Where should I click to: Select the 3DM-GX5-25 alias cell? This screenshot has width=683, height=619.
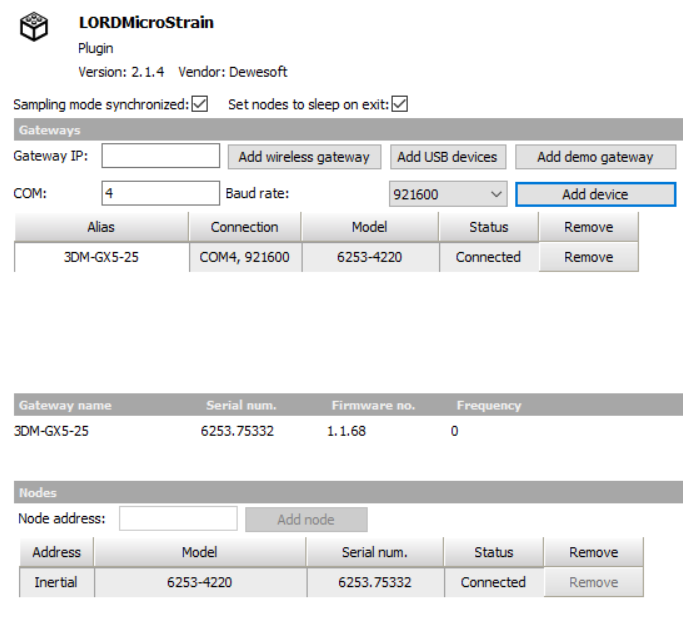pyautogui.click(x=101, y=257)
